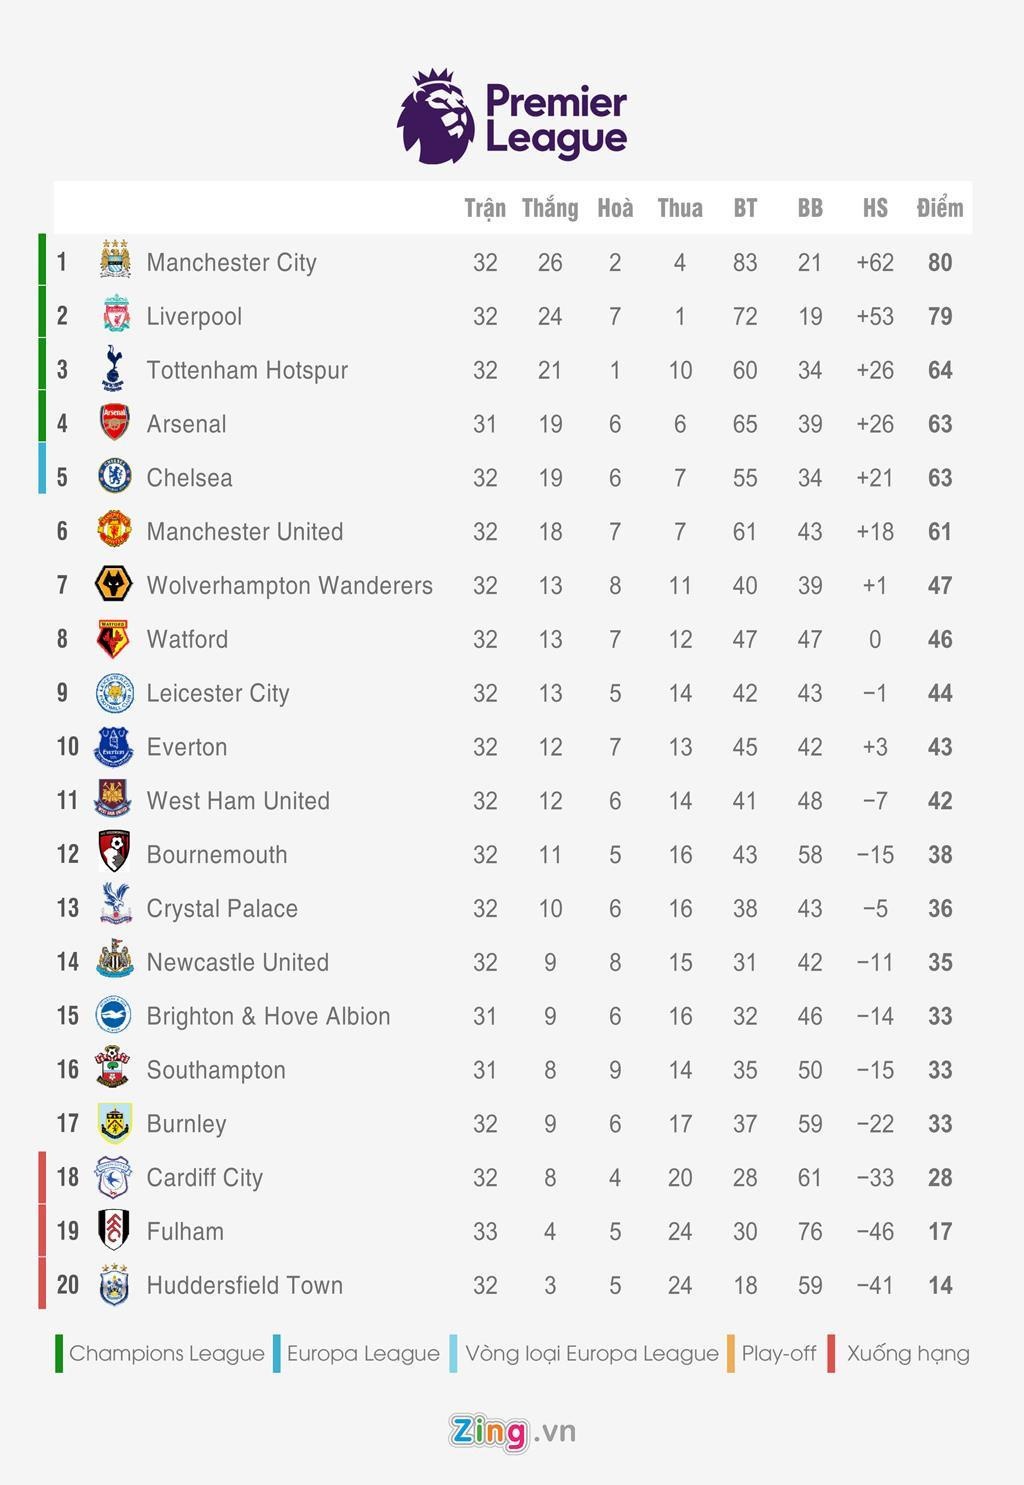
Task: Click the Watford club crest
Action: [x=114, y=639]
